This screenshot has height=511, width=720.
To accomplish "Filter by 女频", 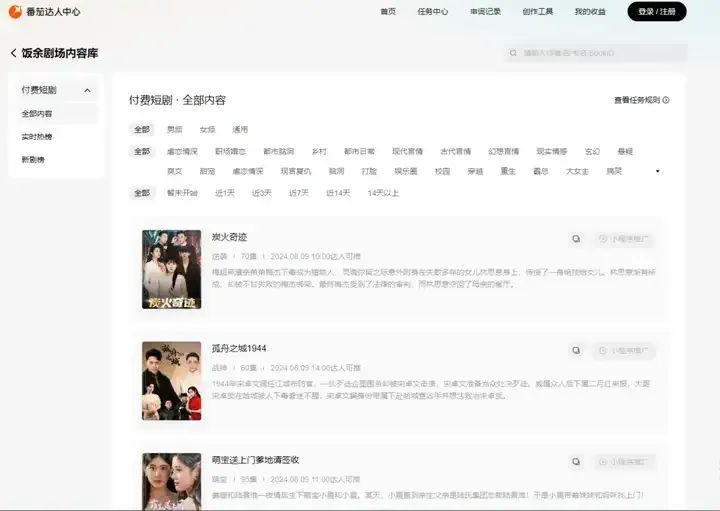I will point(208,129).
